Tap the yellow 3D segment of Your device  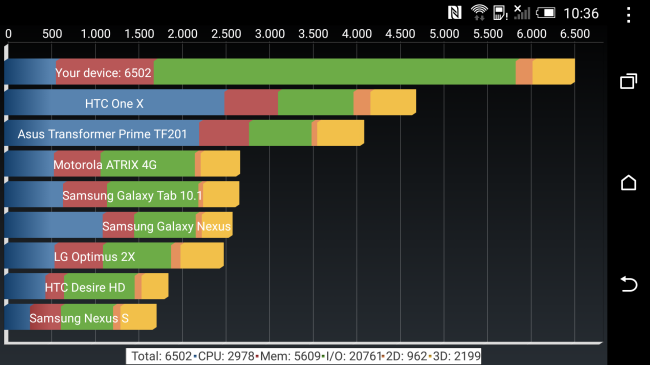[x=553, y=72]
